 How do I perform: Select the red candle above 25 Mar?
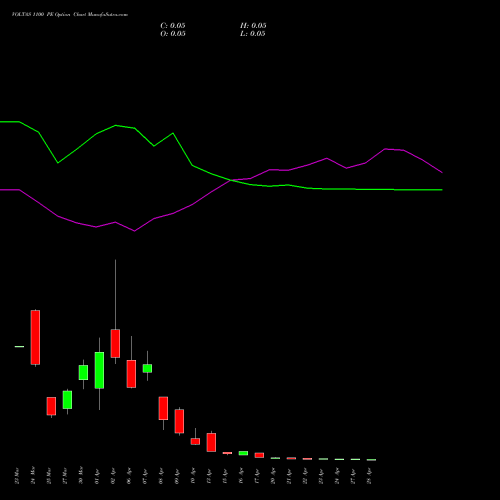(x=51, y=406)
